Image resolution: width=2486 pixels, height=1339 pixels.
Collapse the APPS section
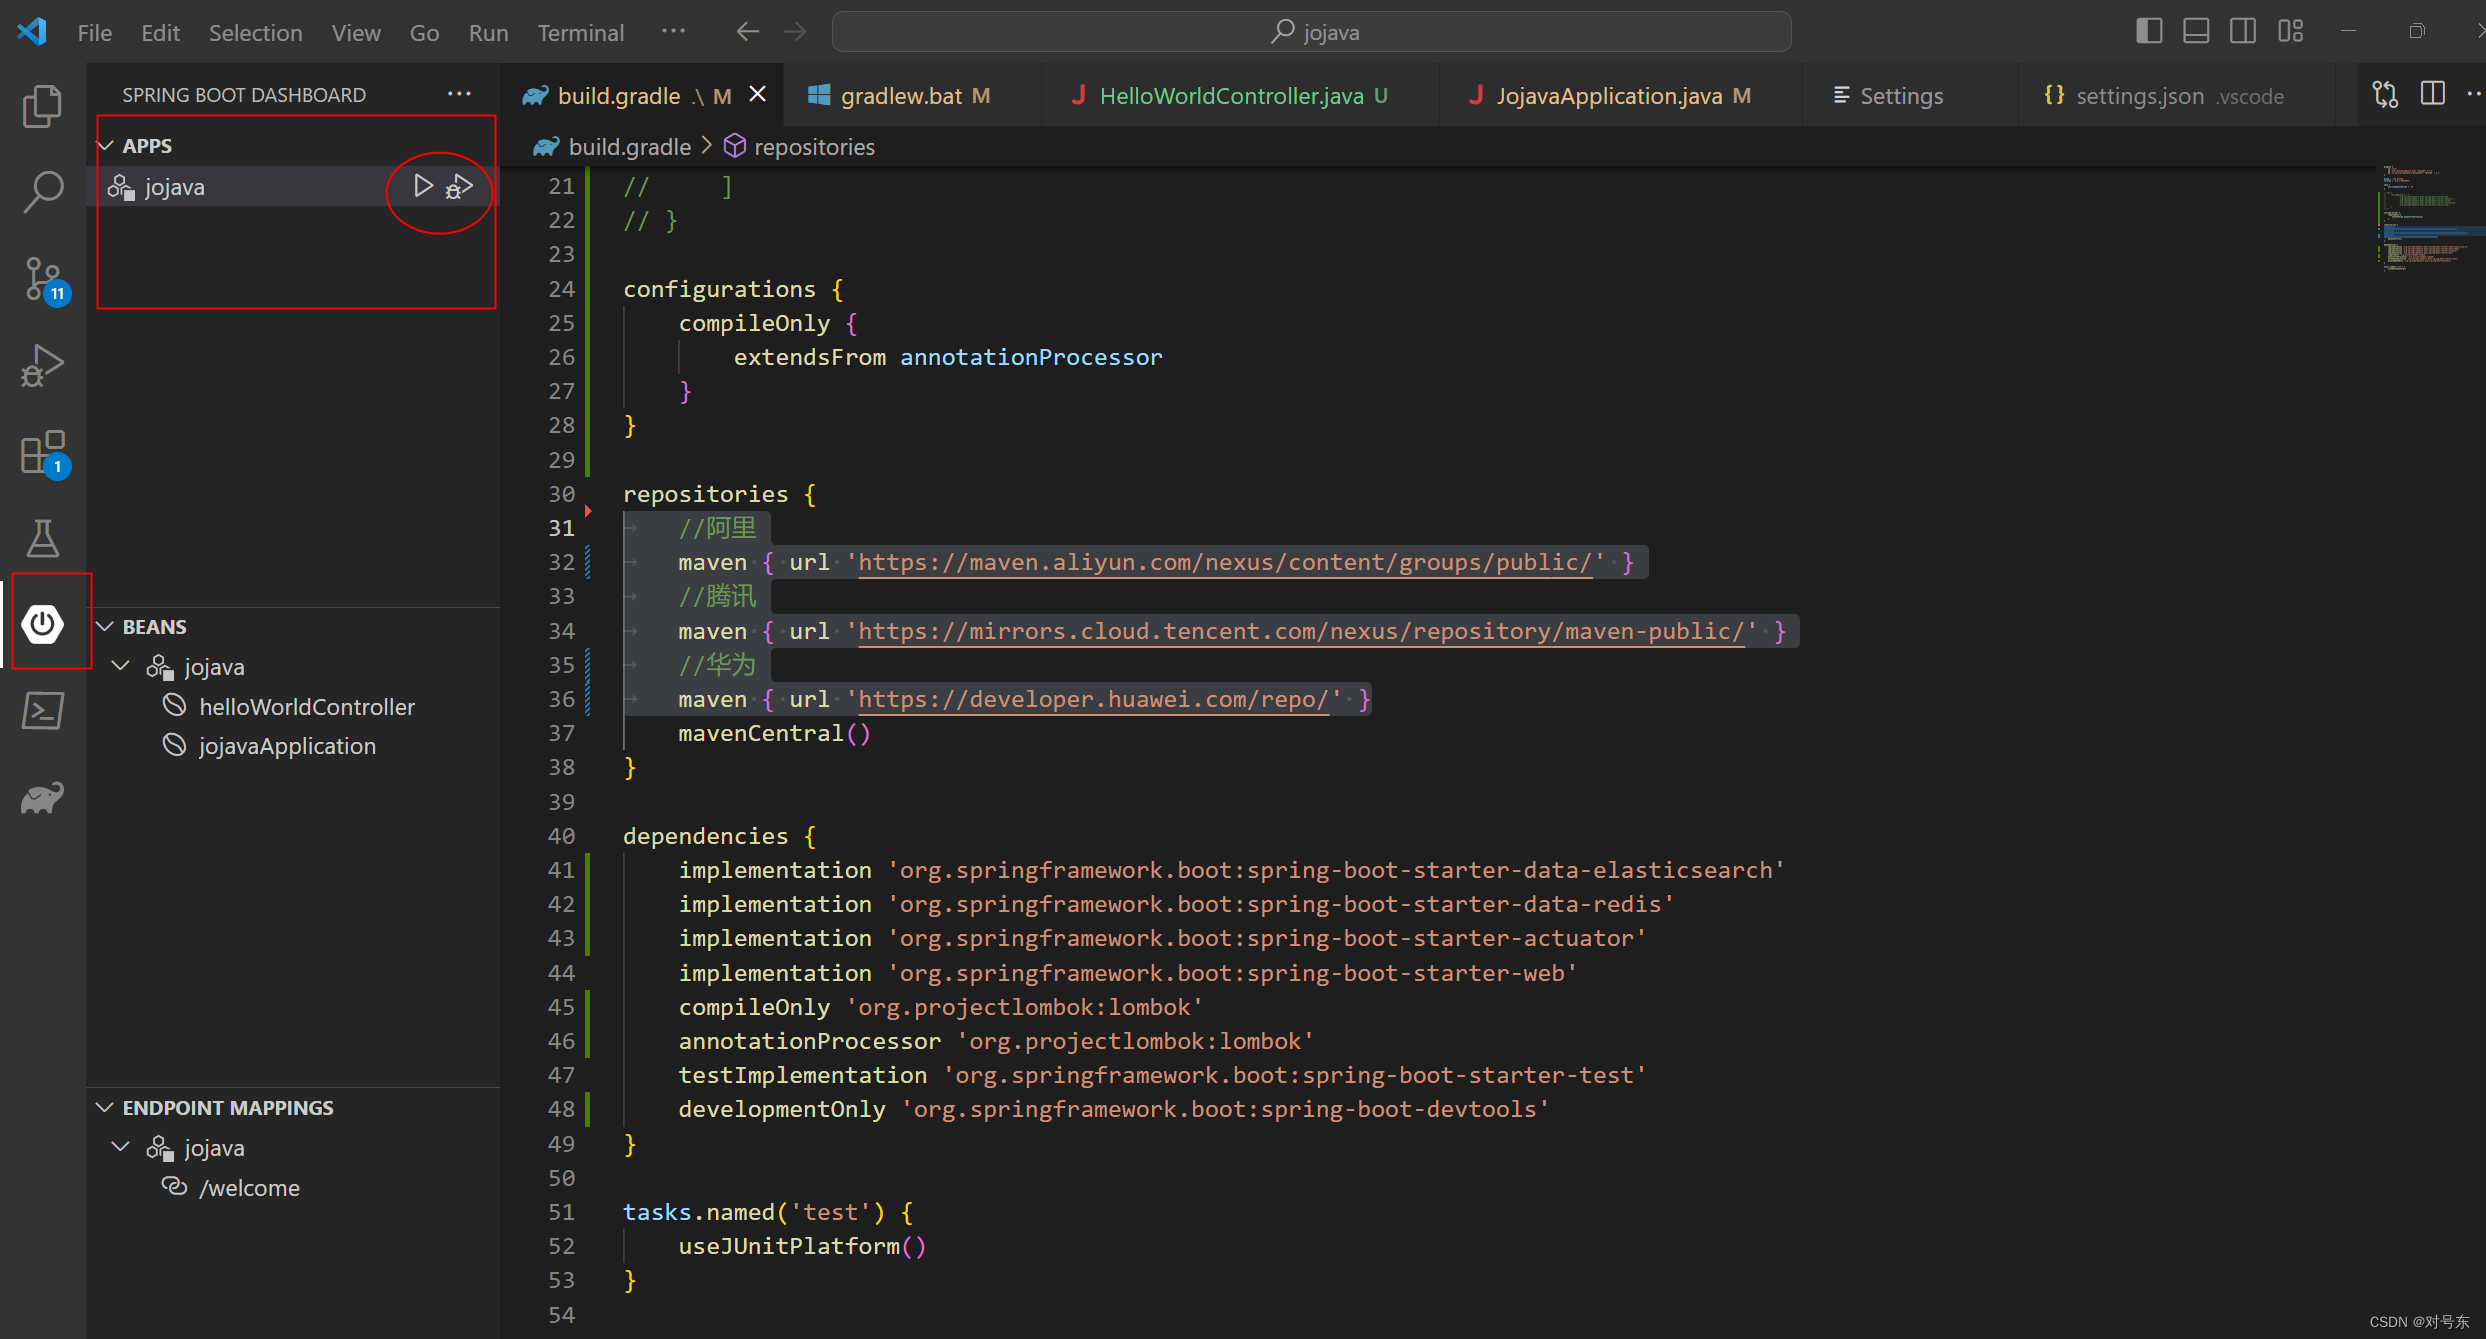coord(105,146)
